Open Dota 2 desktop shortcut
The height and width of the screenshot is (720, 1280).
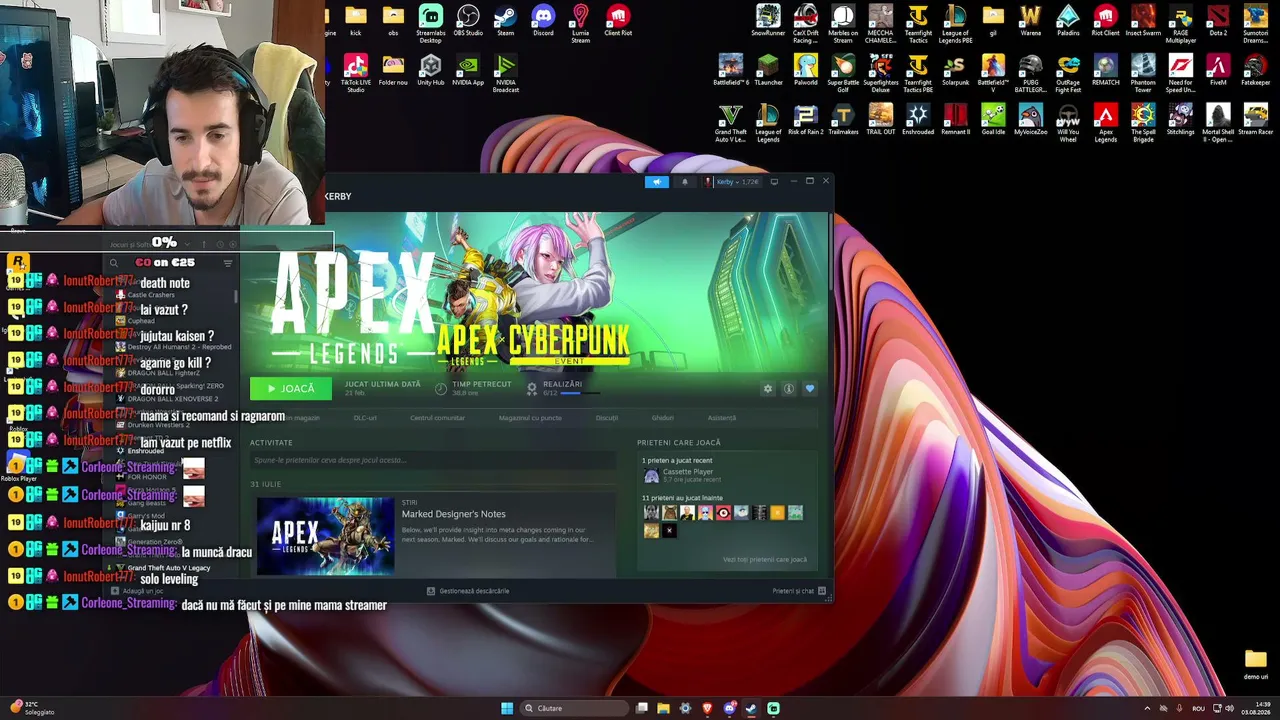(1218, 21)
